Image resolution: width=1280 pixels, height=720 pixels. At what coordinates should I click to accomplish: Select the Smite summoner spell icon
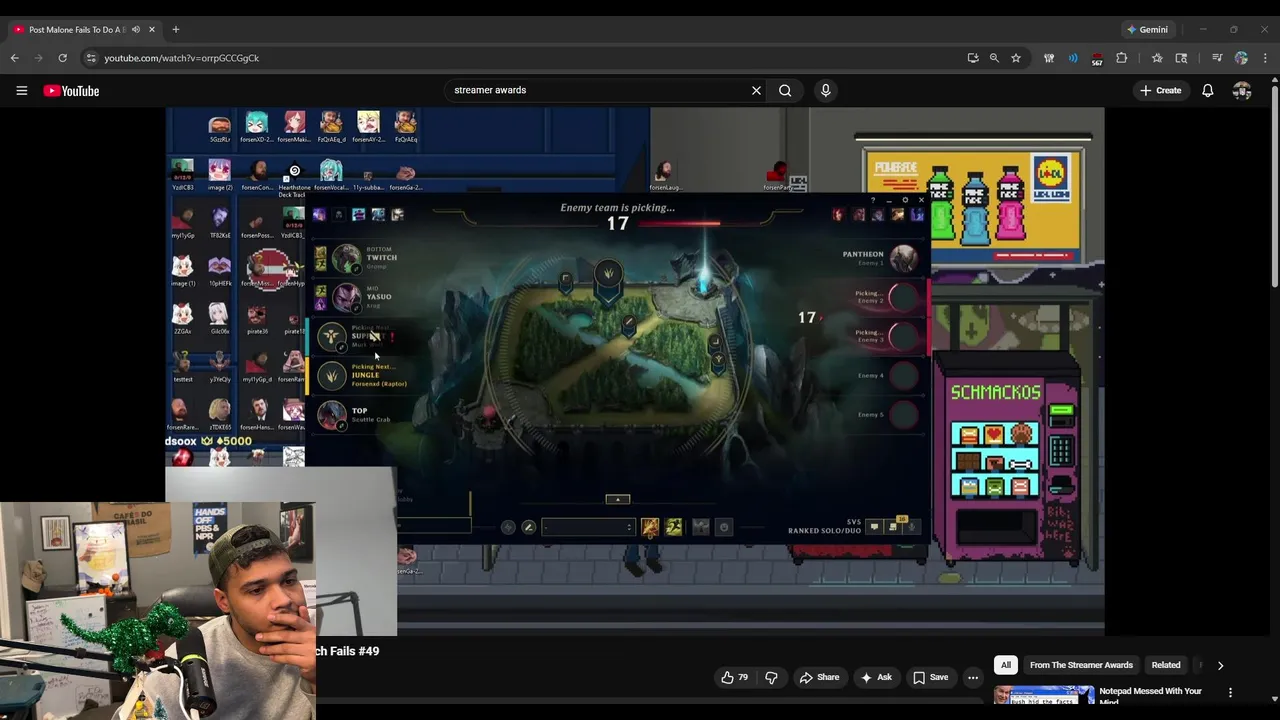click(650, 527)
